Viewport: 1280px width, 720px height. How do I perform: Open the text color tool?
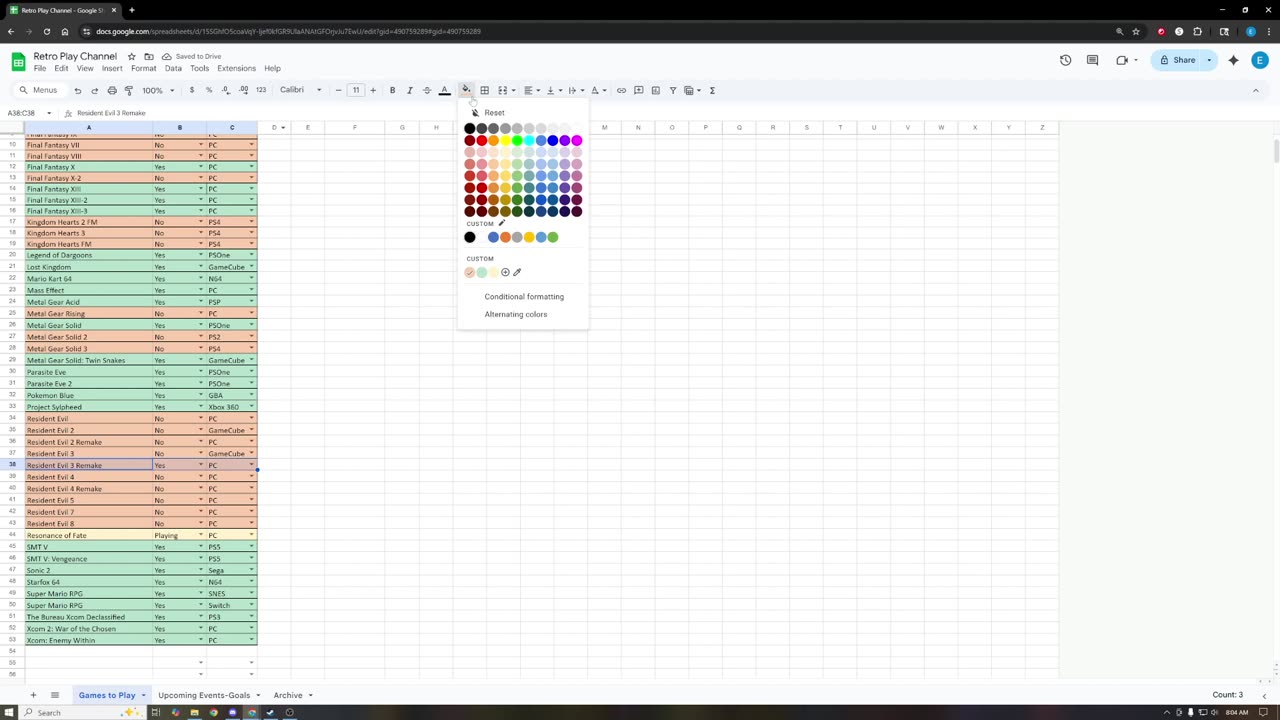click(445, 90)
